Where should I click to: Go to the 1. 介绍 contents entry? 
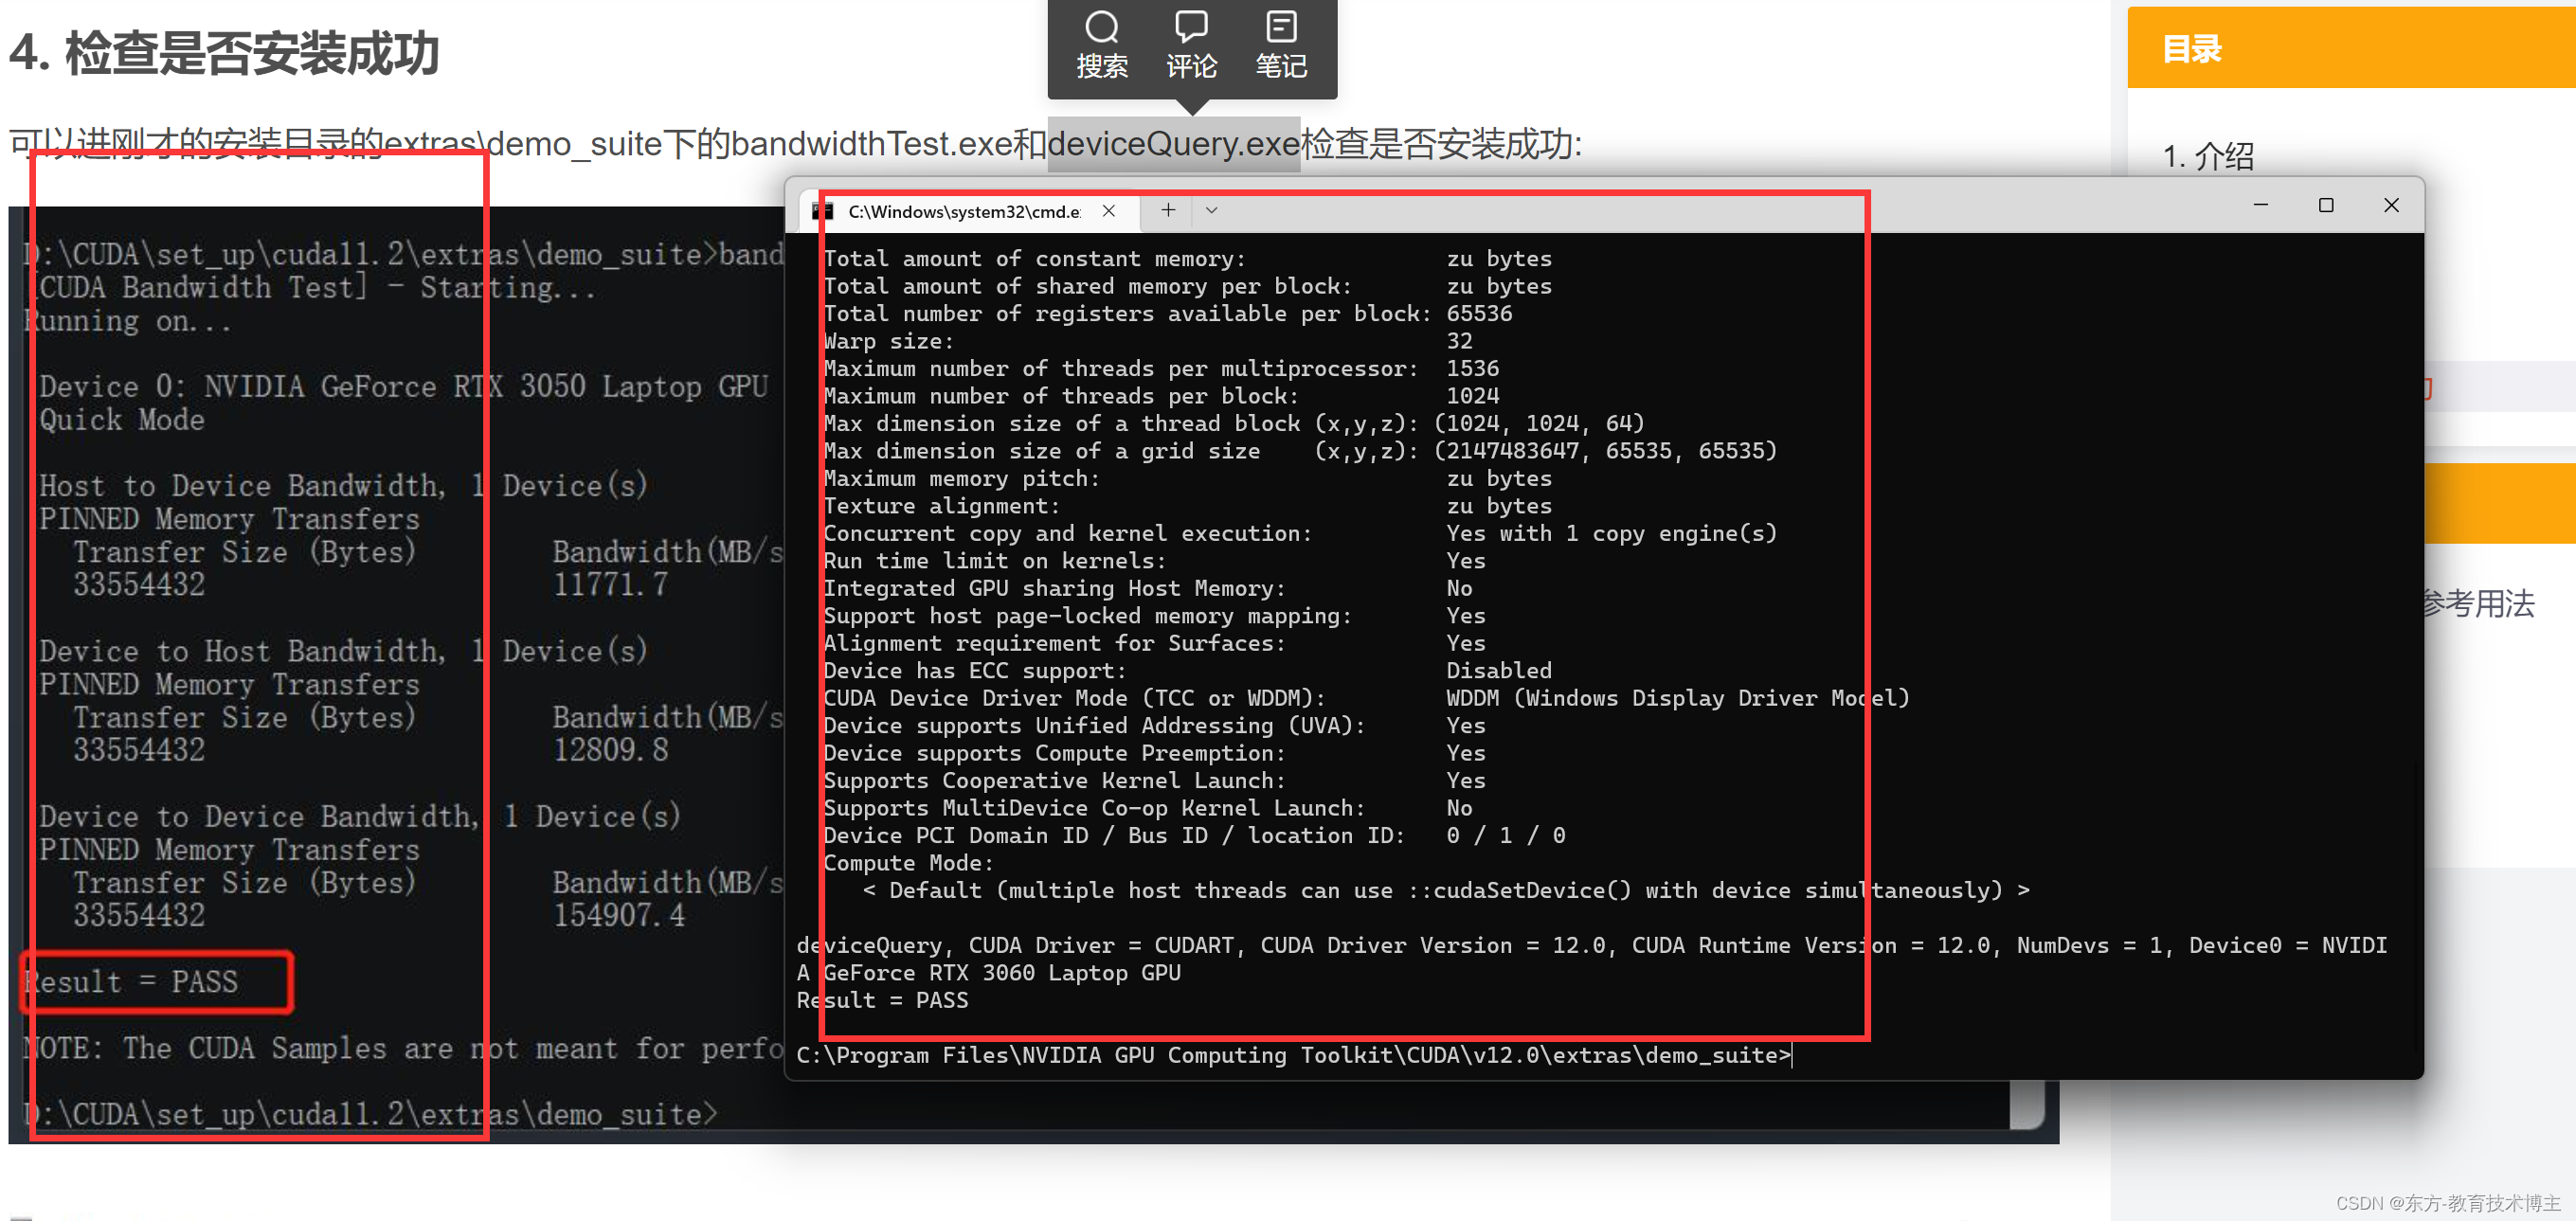coord(2208,156)
